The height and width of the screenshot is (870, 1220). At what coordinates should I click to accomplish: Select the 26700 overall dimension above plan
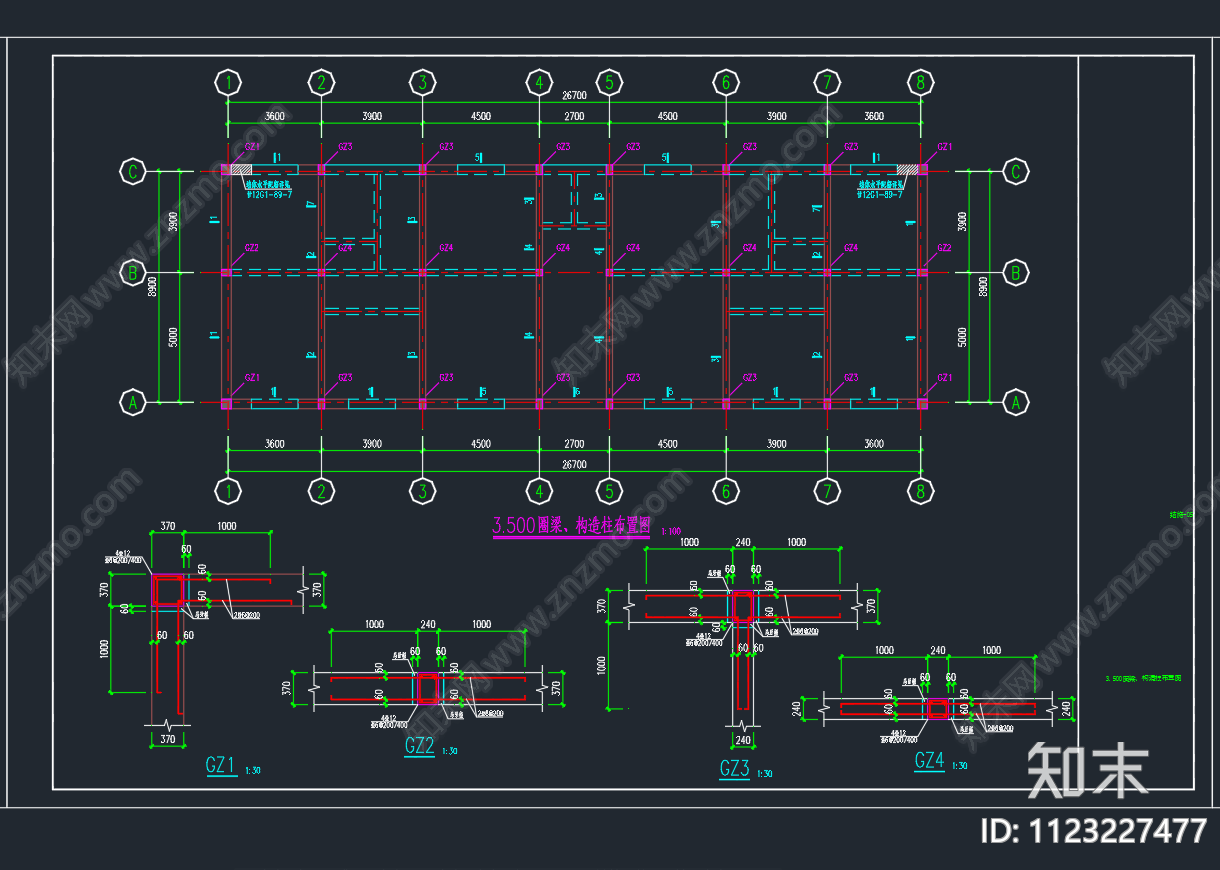(573, 96)
